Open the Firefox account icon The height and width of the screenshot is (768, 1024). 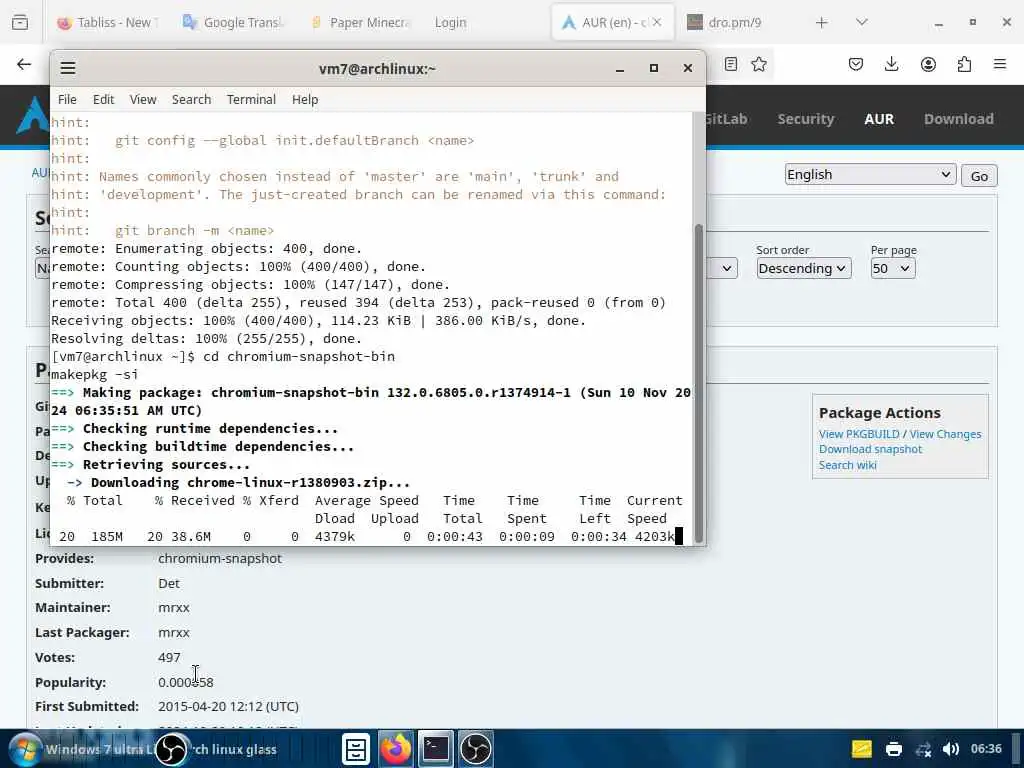[x=928, y=64]
